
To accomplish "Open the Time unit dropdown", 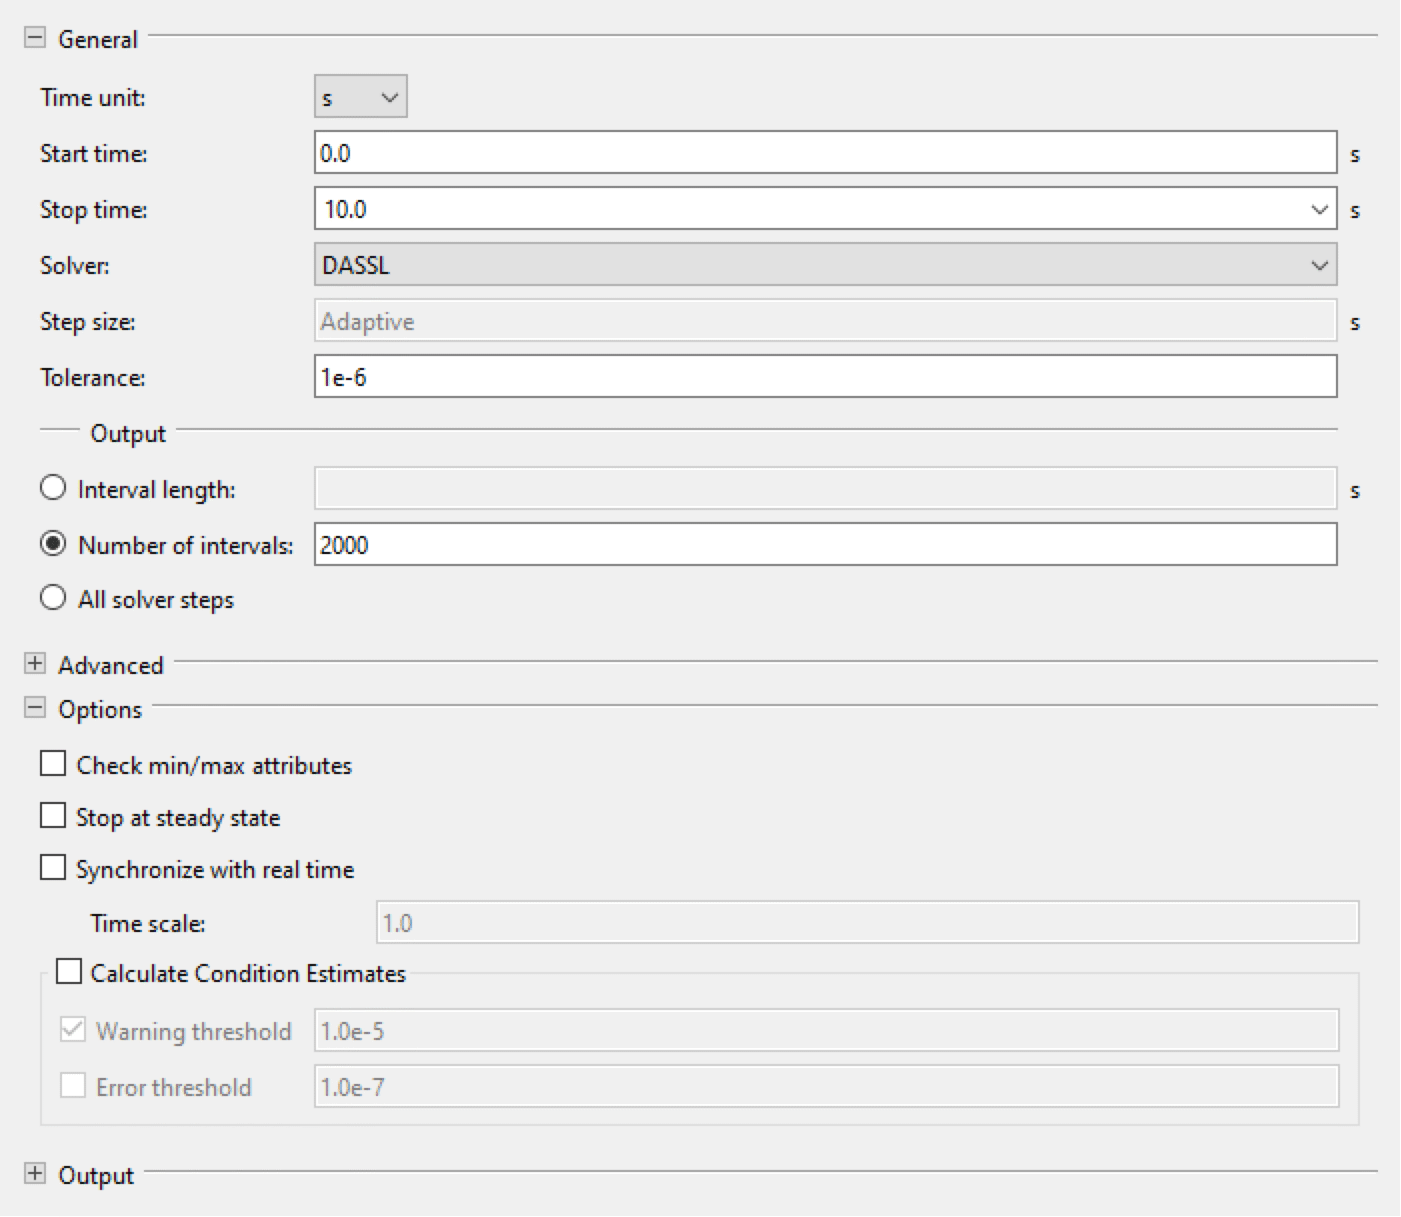I will click(361, 97).
